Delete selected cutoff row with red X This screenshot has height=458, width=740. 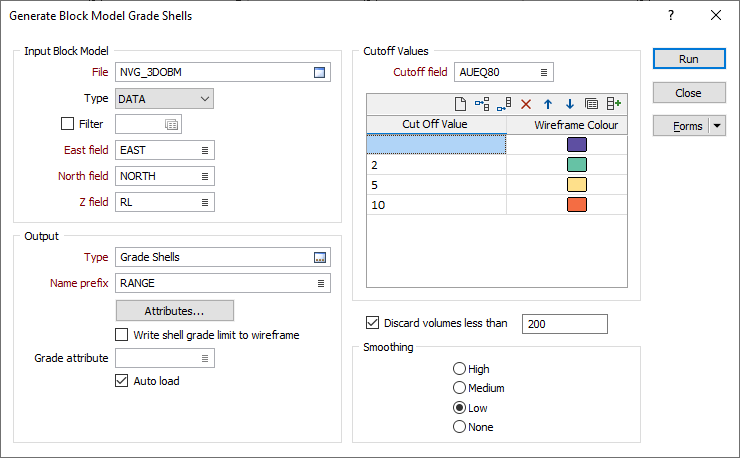click(526, 104)
